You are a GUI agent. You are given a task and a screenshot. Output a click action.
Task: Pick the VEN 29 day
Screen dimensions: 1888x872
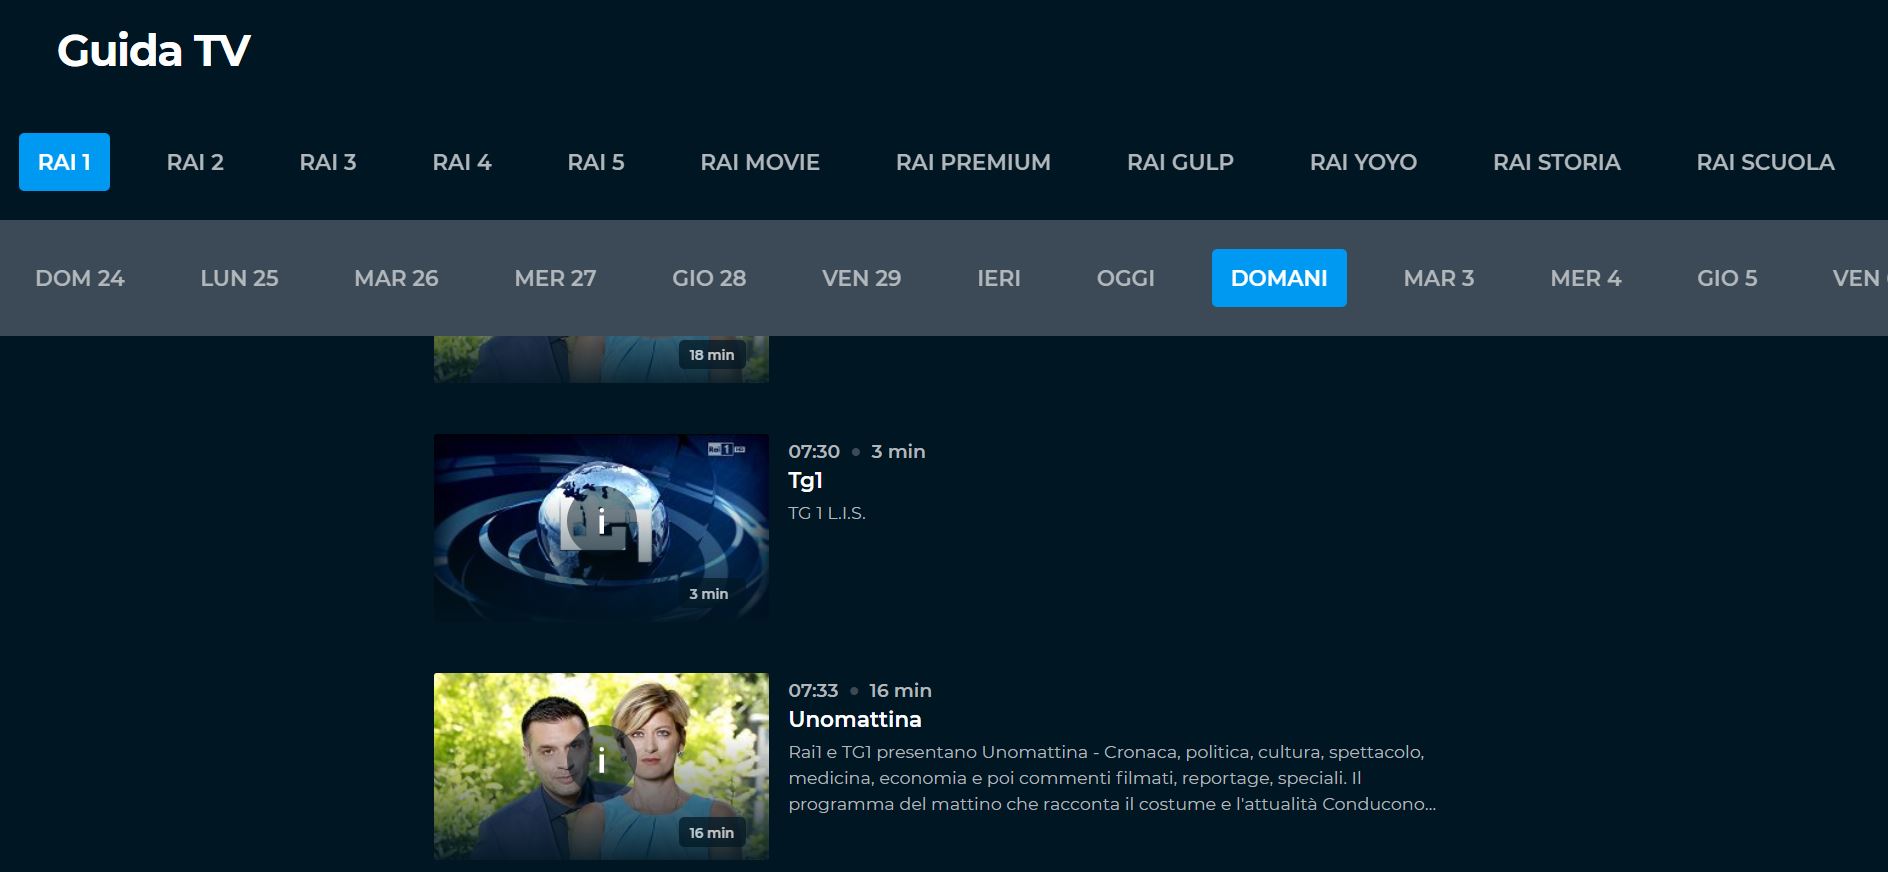tap(861, 278)
